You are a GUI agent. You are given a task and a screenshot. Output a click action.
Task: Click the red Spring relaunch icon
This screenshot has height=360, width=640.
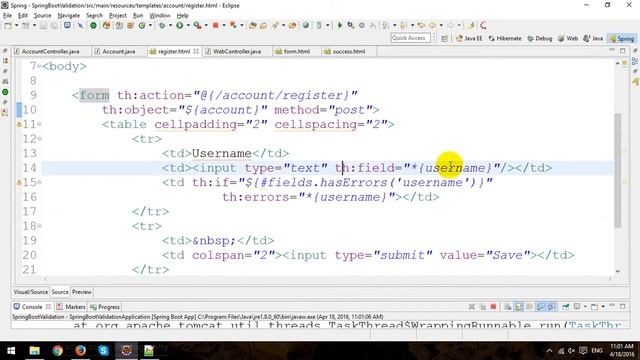pyautogui.click(x=484, y=25)
